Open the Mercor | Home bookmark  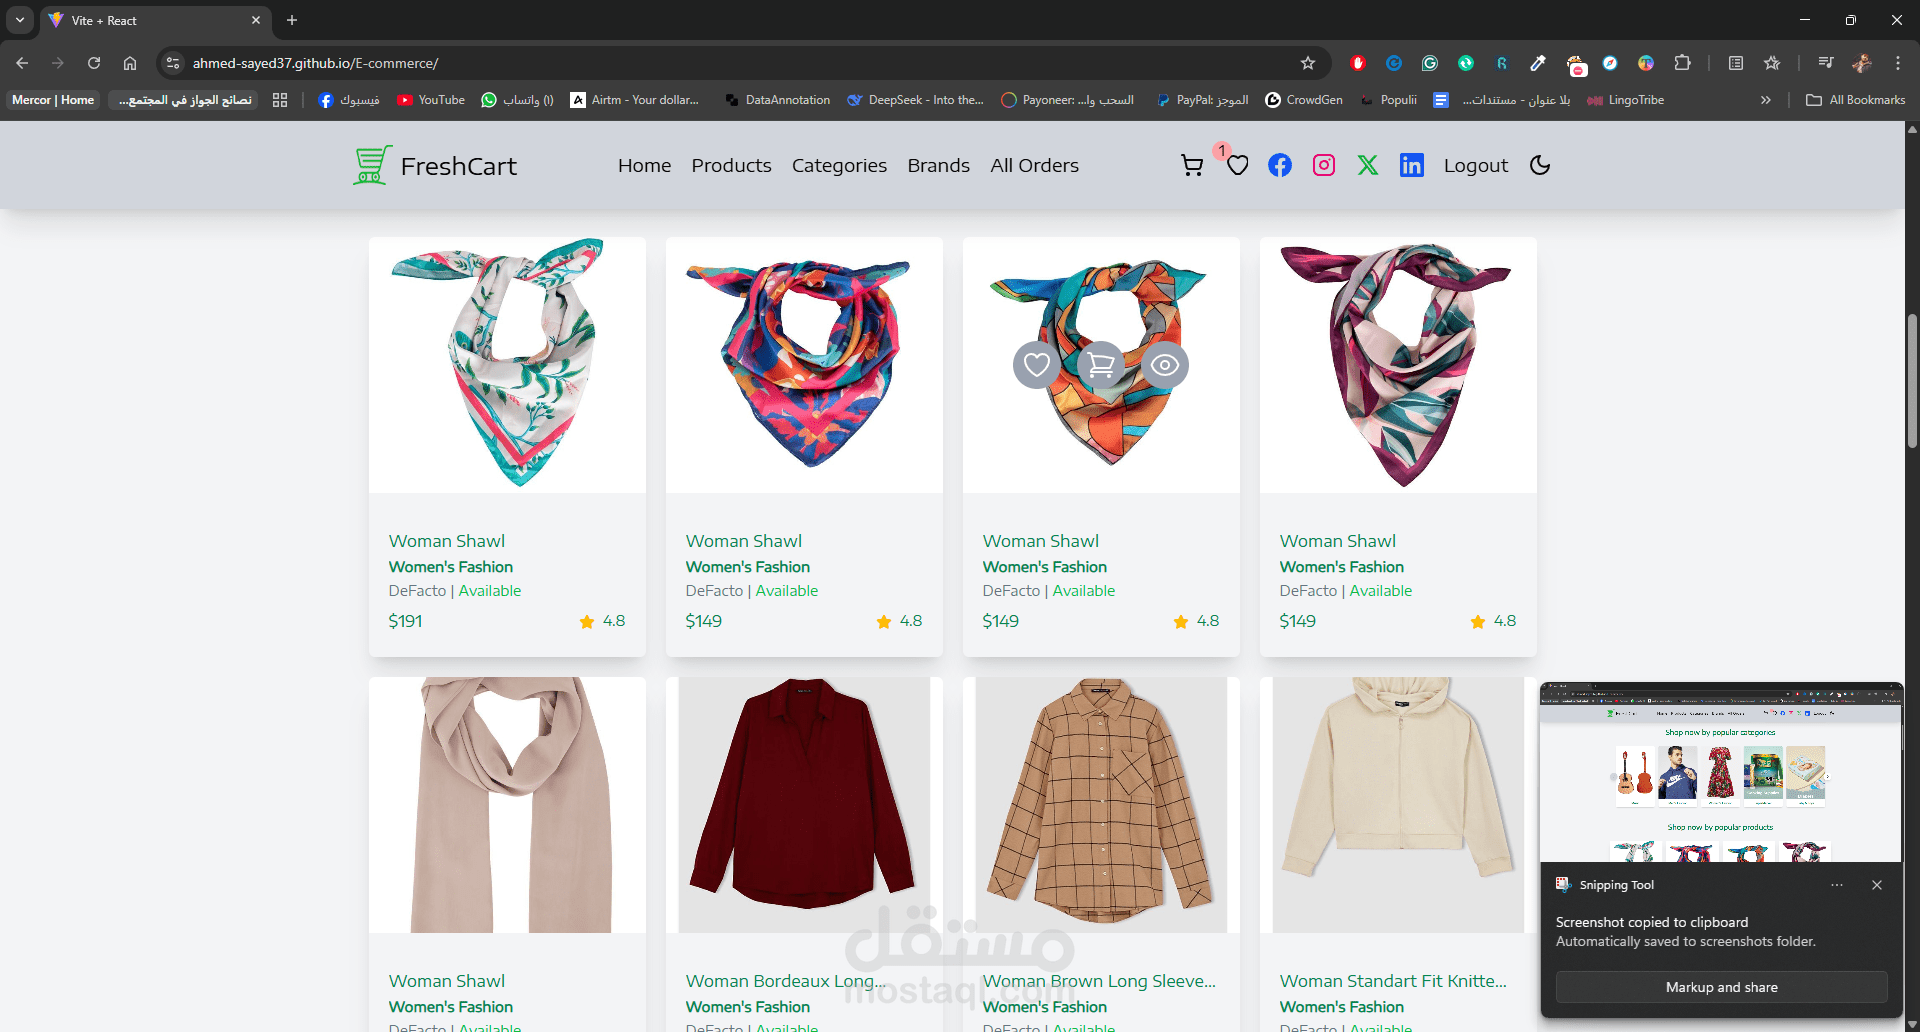pos(53,100)
